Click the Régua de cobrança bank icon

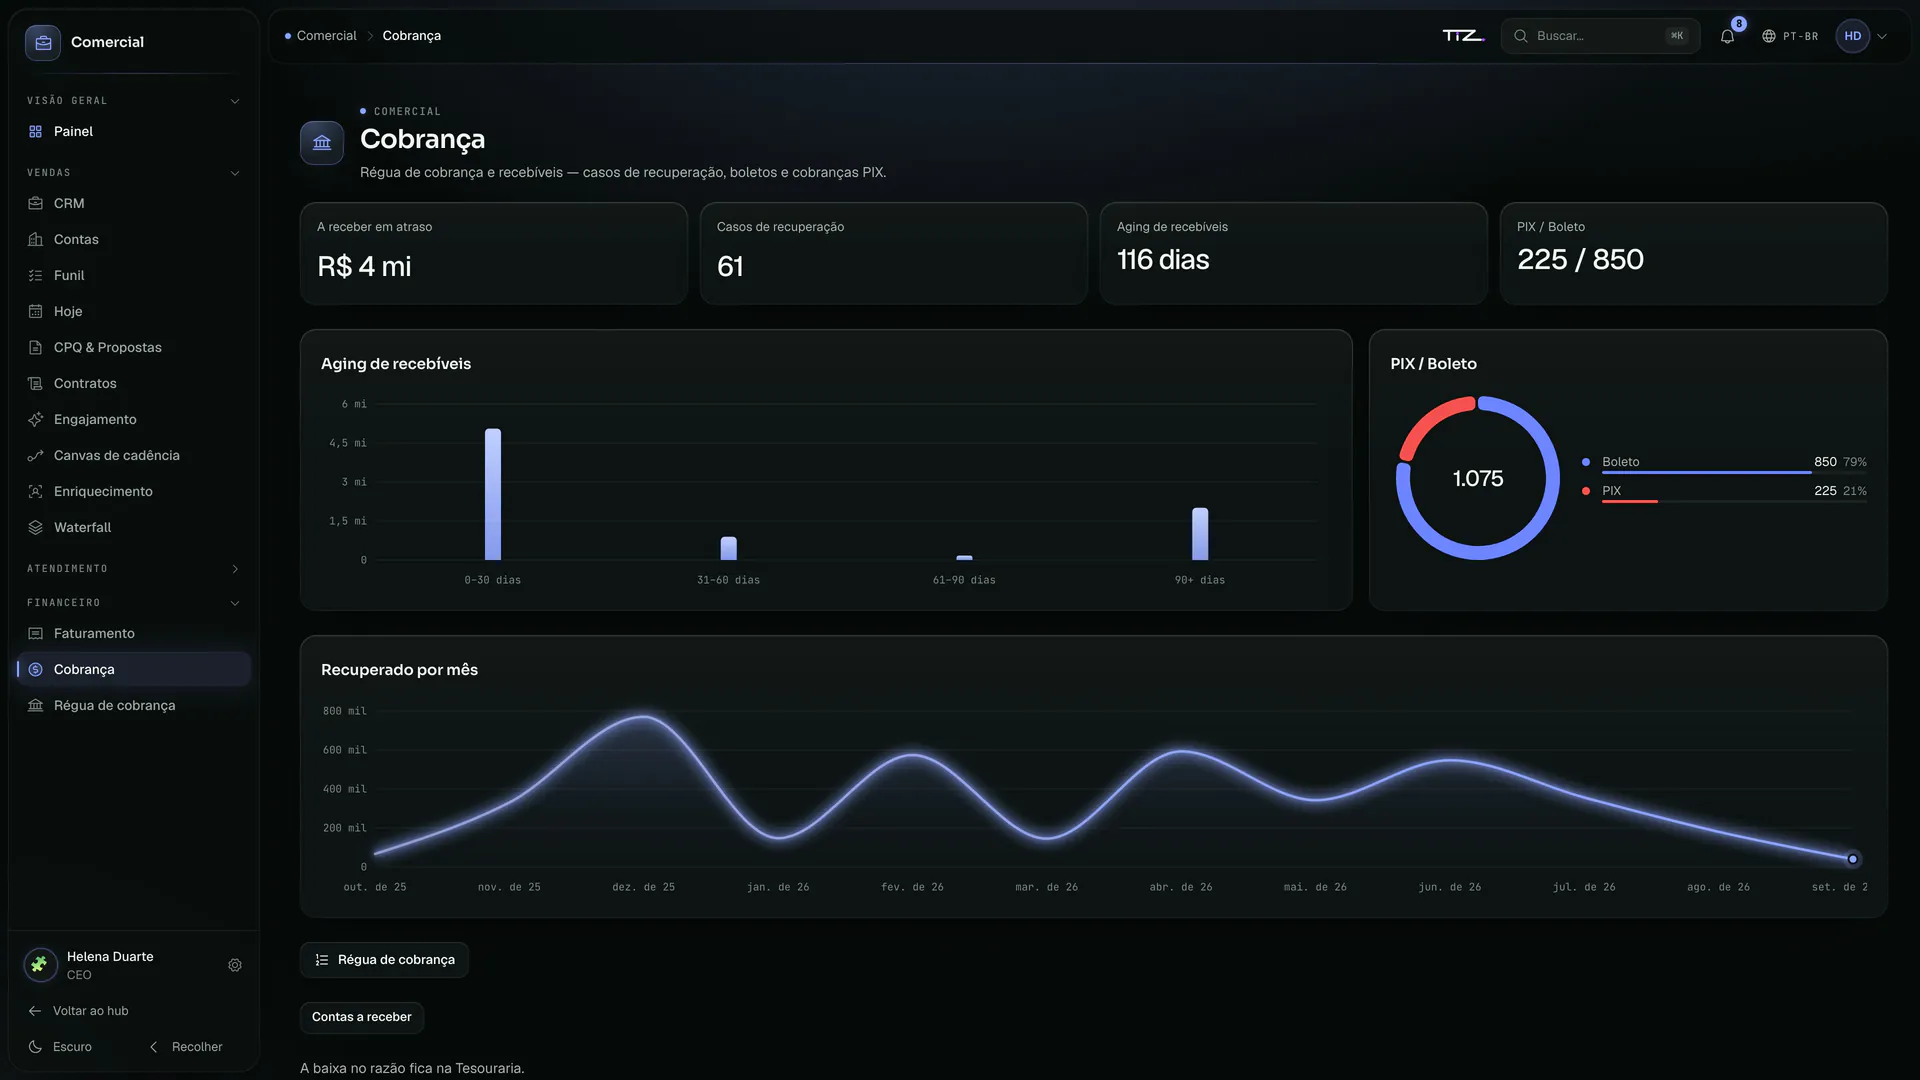[36, 705]
